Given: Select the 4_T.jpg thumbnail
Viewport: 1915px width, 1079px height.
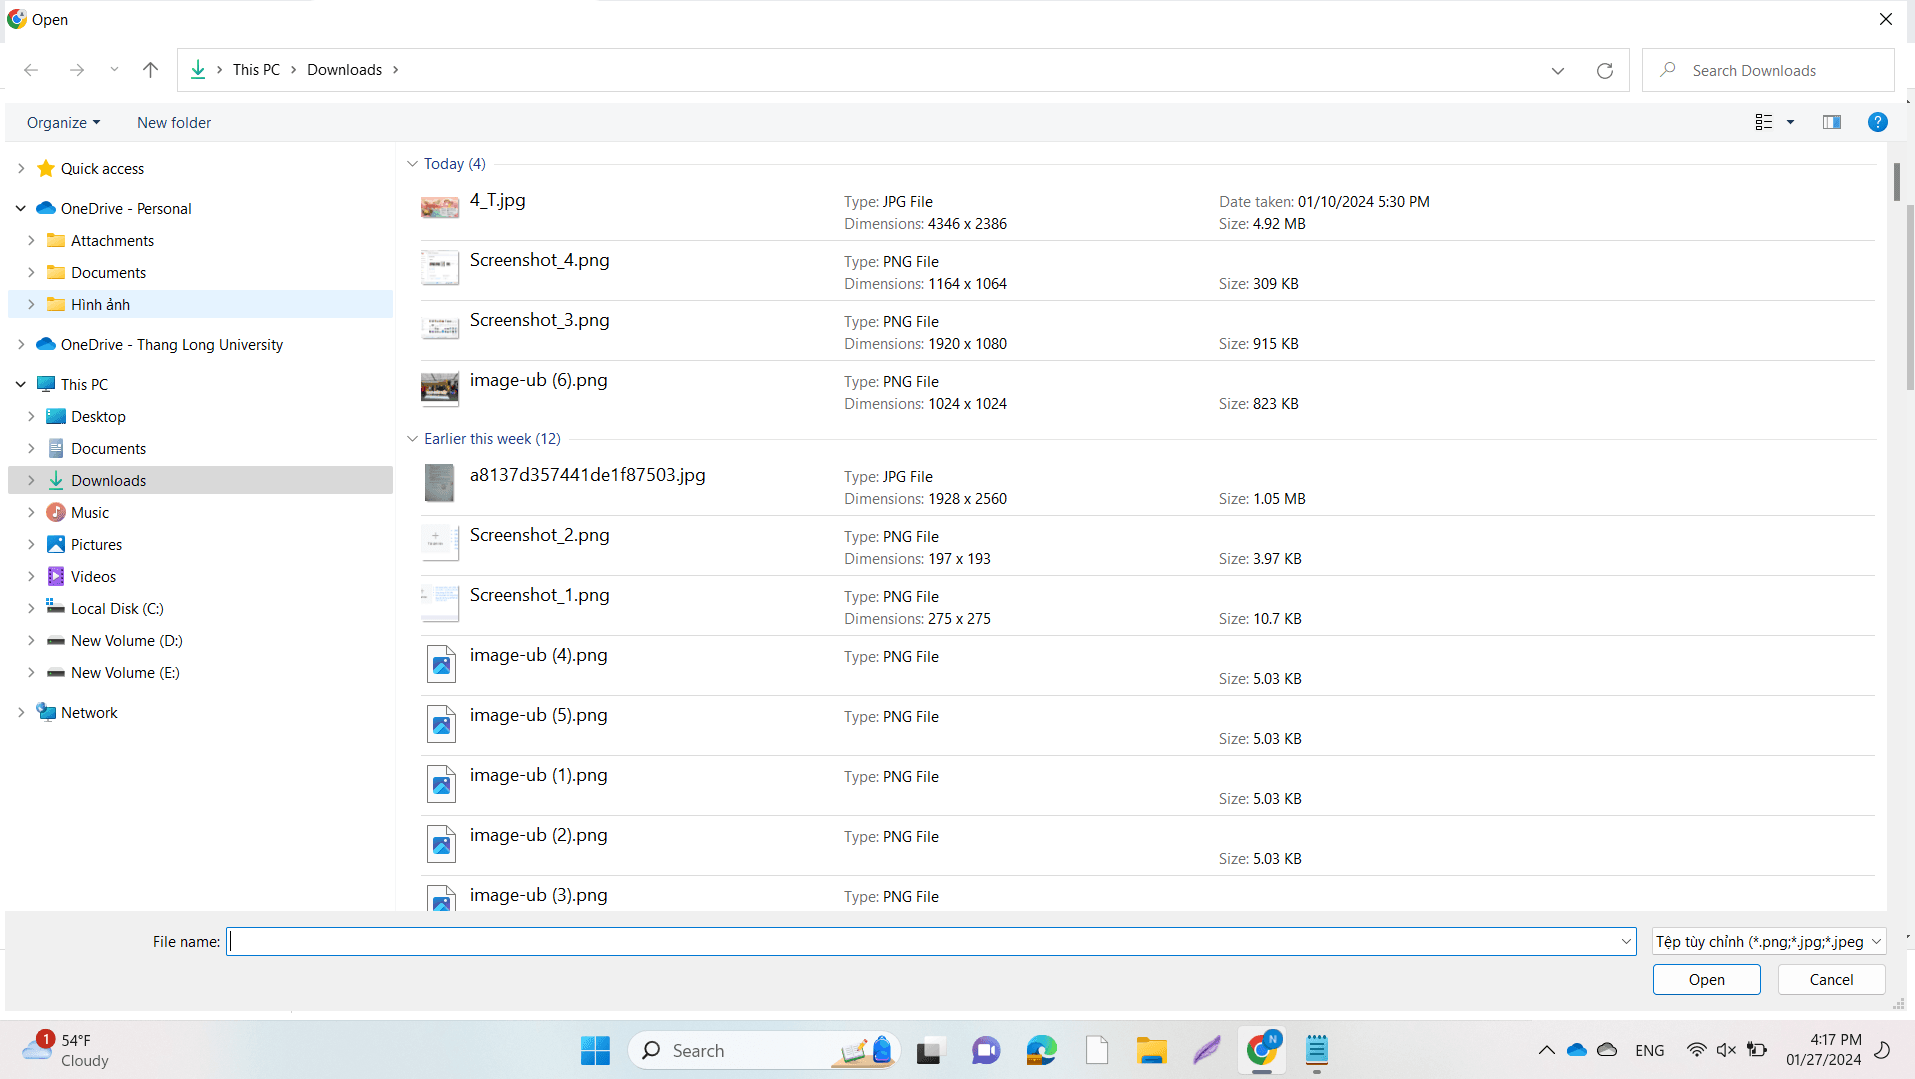Looking at the screenshot, I should (x=440, y=207).
